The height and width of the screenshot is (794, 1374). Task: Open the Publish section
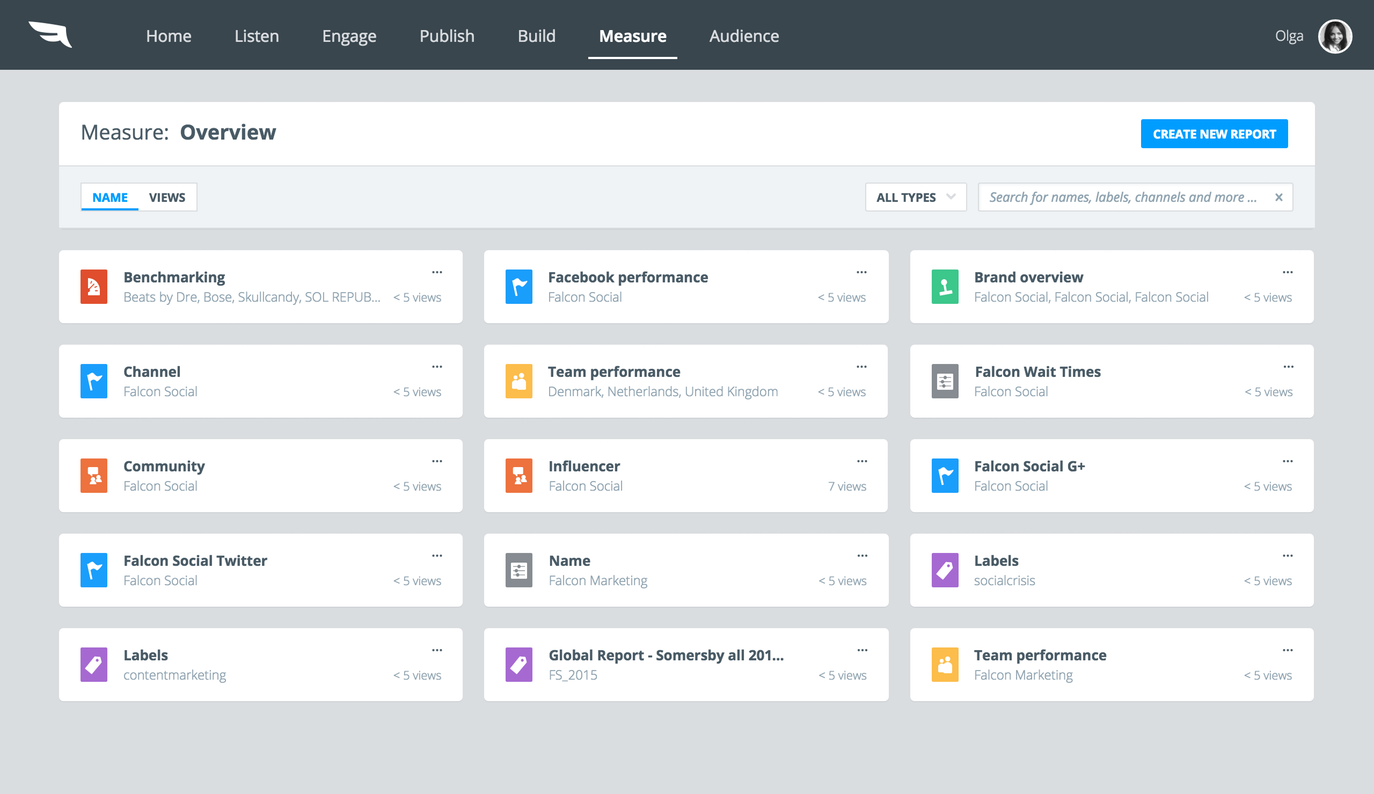[447, 36]
